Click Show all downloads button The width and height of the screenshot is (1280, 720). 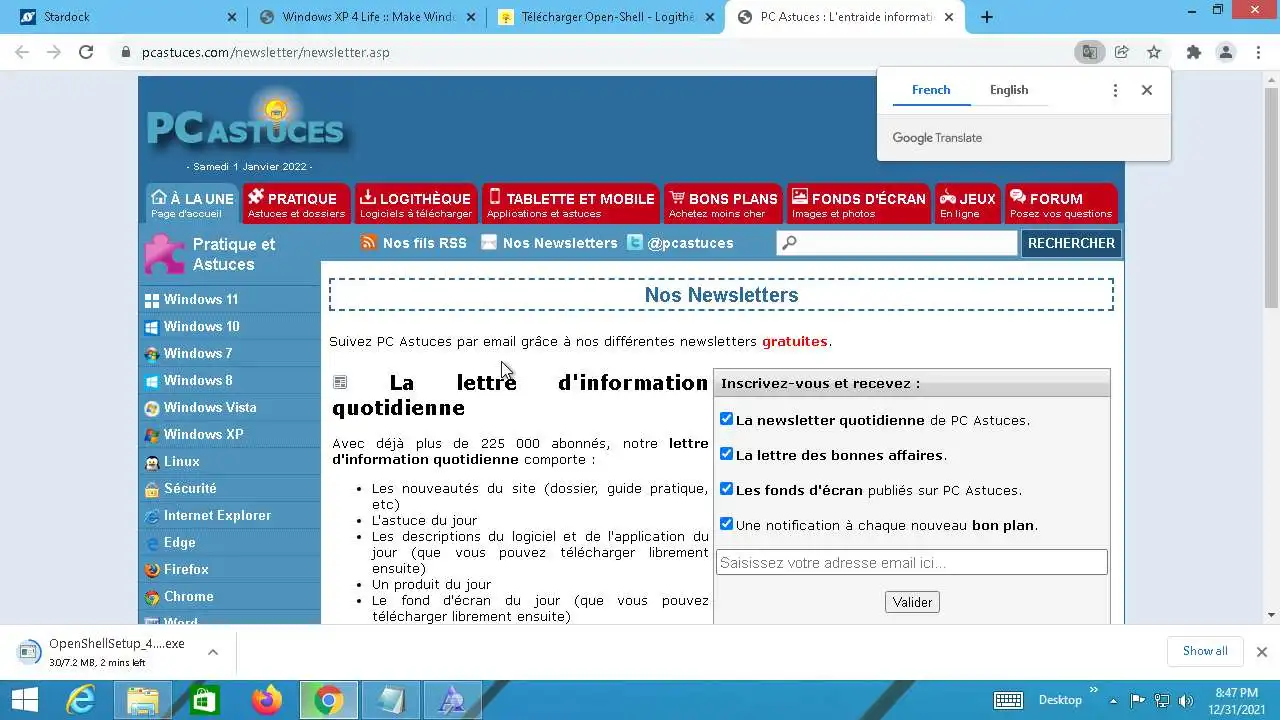click(x=1205, y=651)
